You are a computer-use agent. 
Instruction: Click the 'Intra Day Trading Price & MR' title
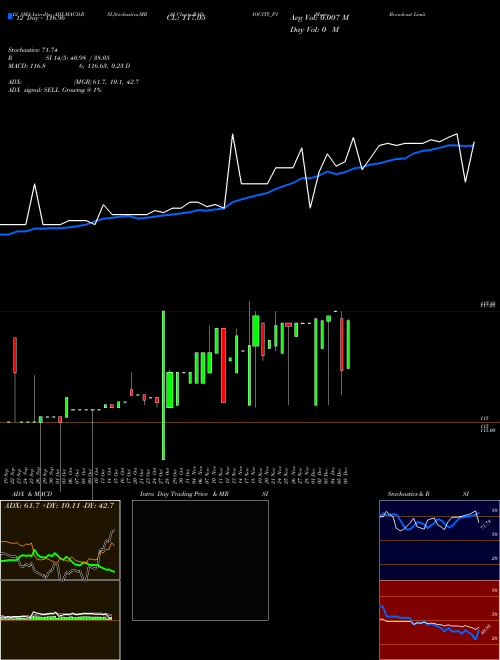(x=184, y=494)
